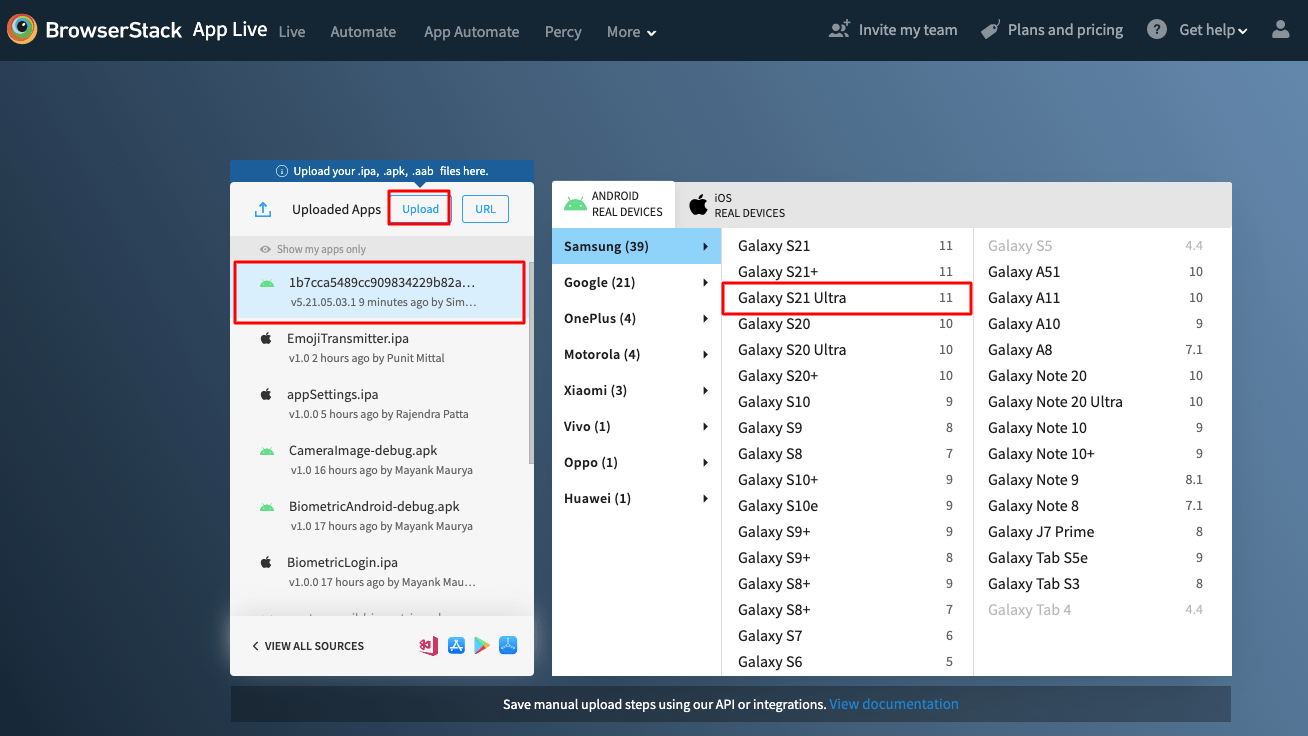1308x736 pixels.
Task: Click the Invite my team icon
Action: click(x=839, y=29)
